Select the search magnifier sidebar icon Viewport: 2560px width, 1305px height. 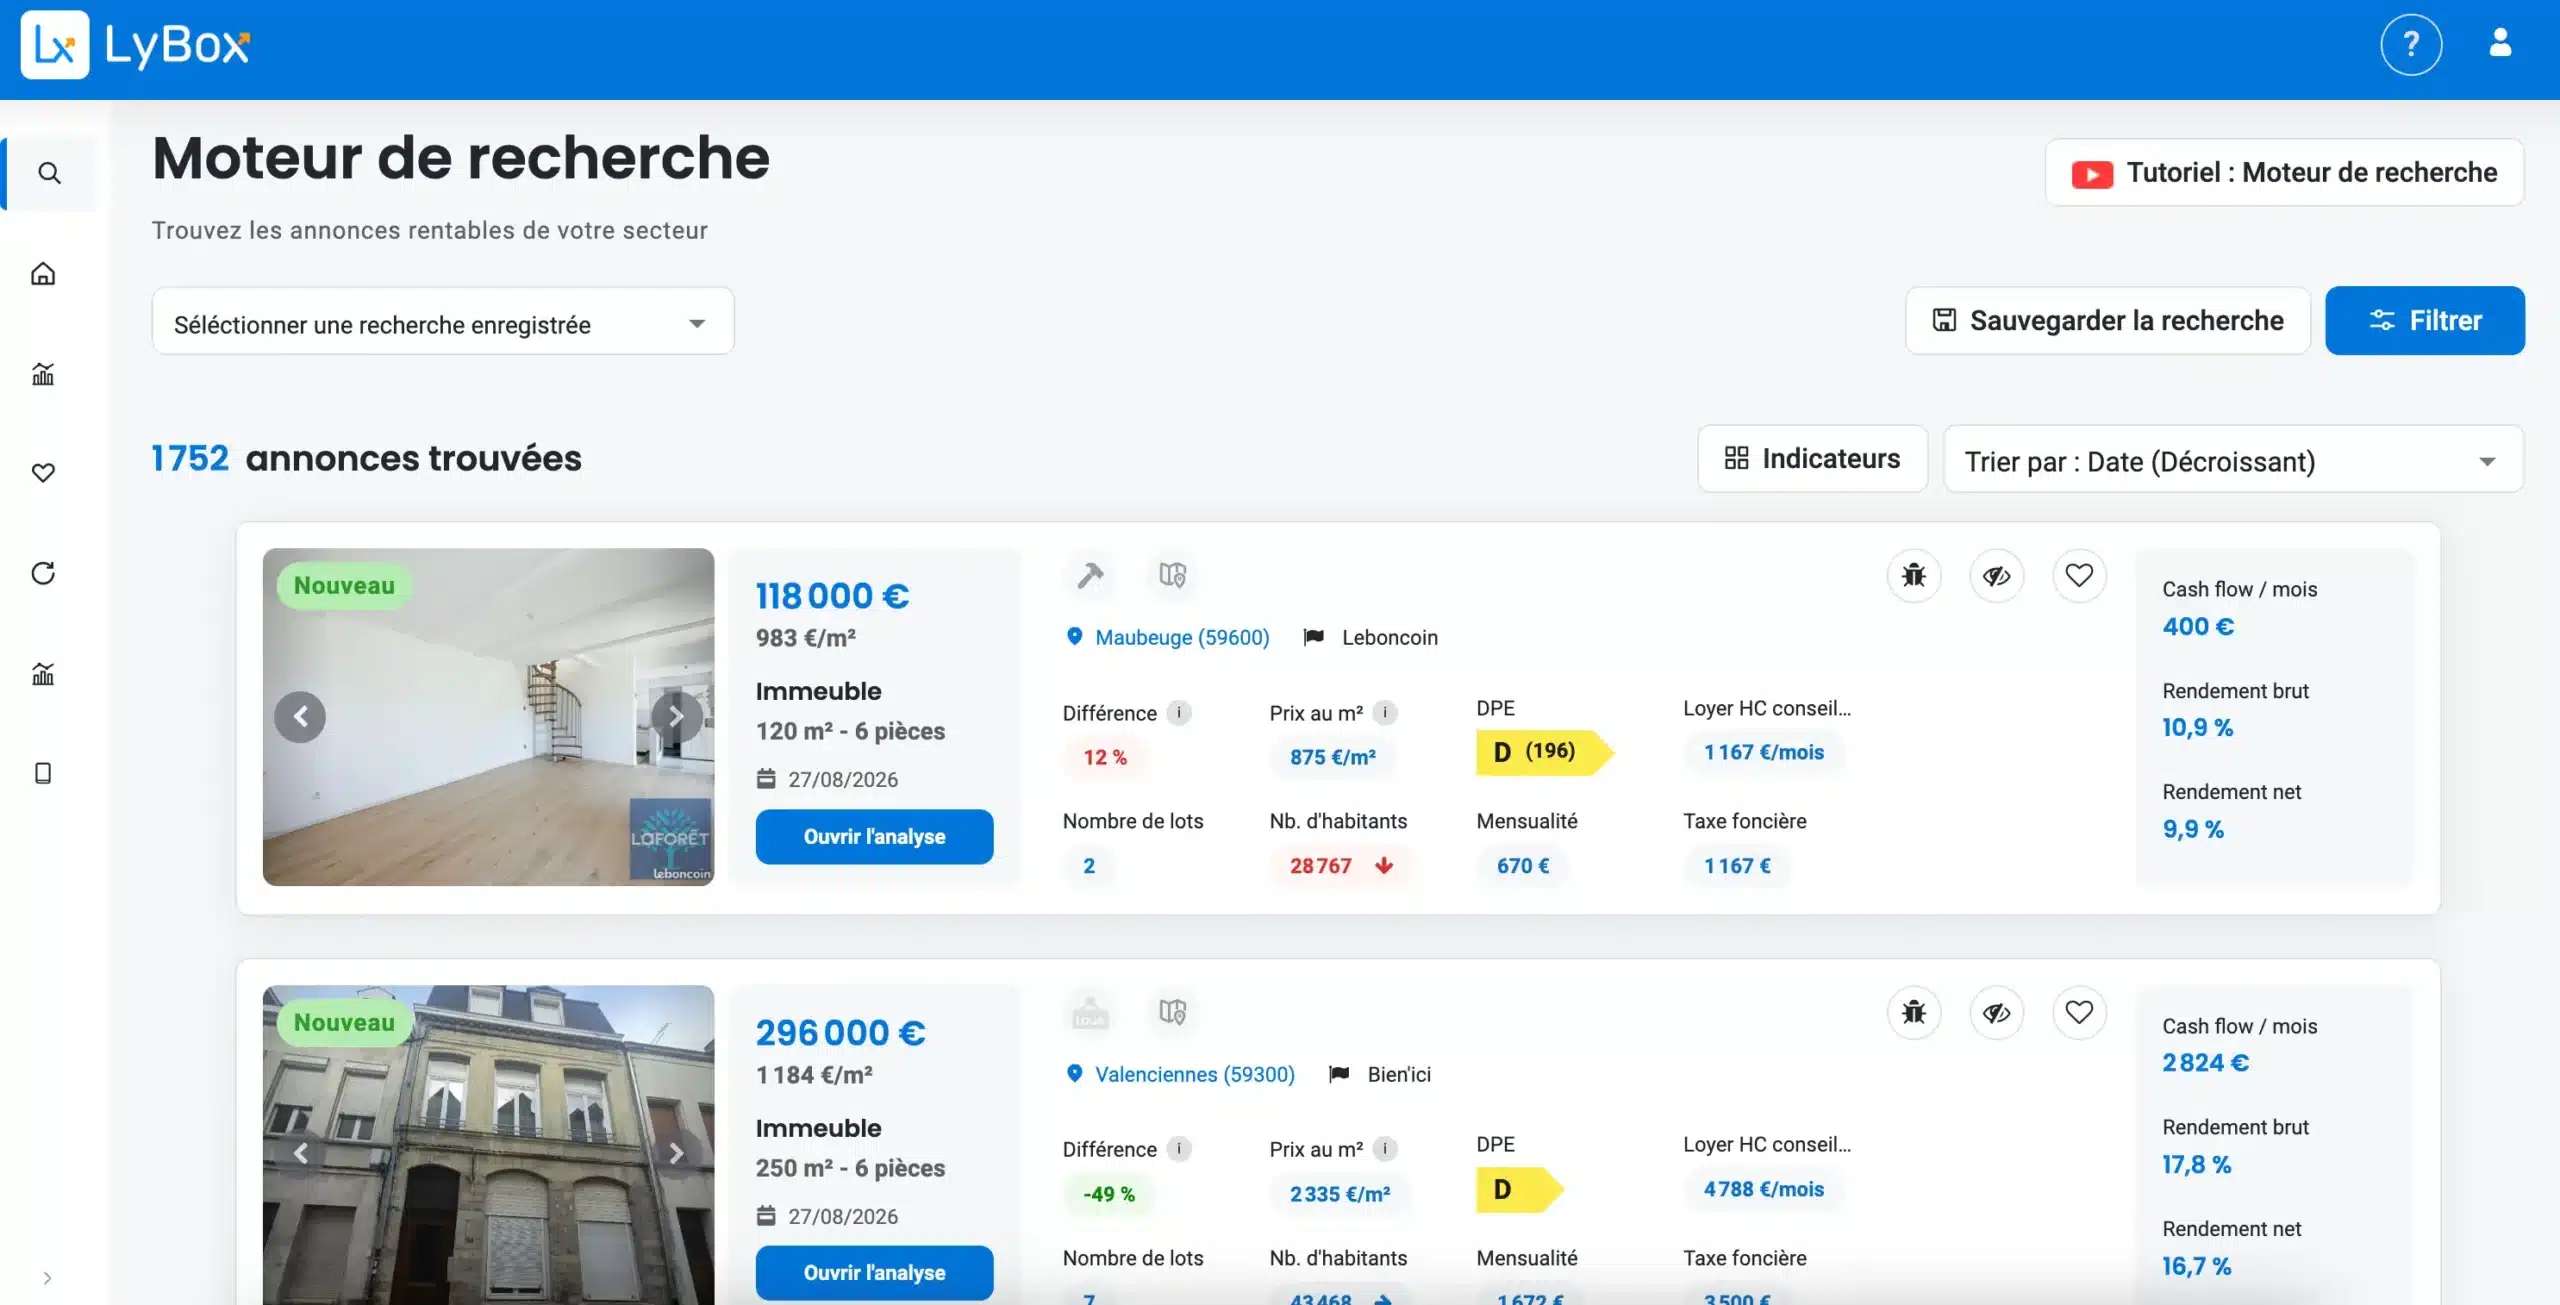[49, 173]
